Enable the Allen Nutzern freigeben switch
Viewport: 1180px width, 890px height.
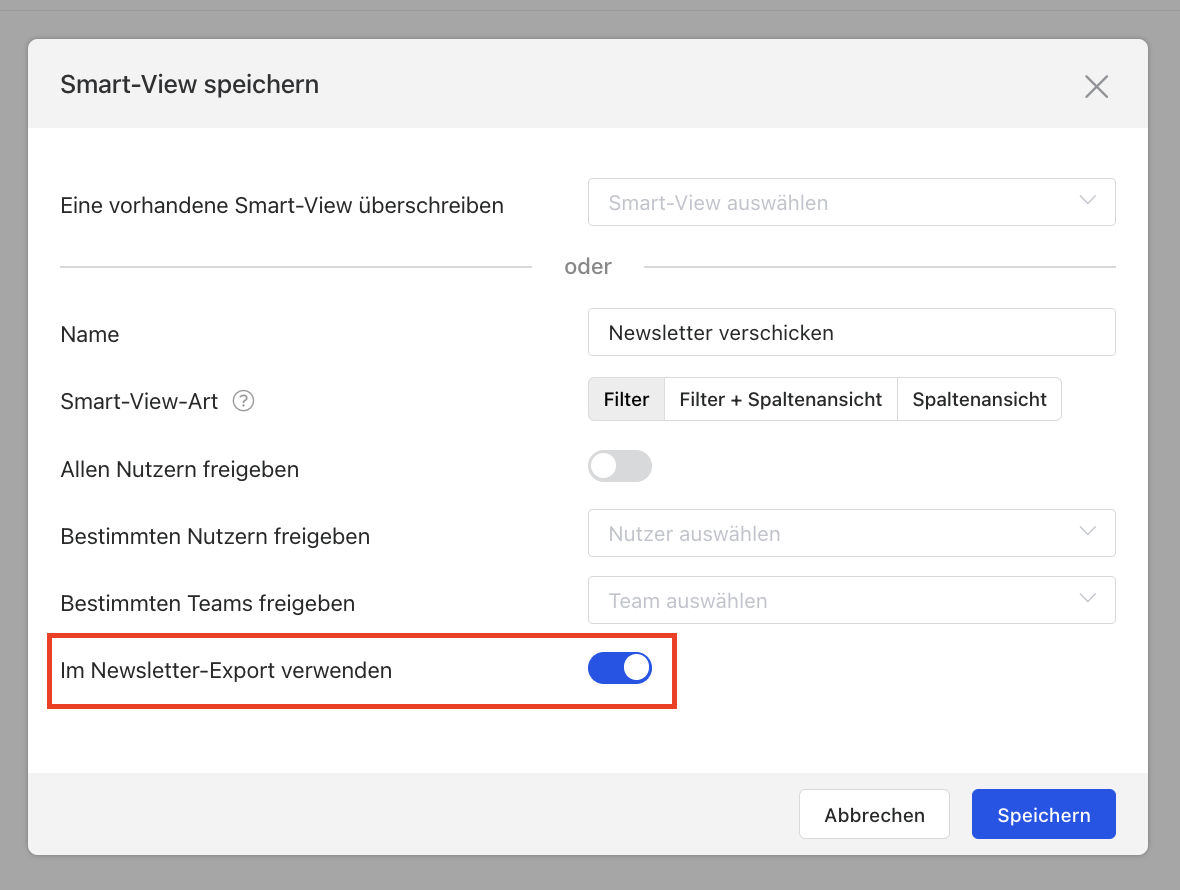coord(619,466)
